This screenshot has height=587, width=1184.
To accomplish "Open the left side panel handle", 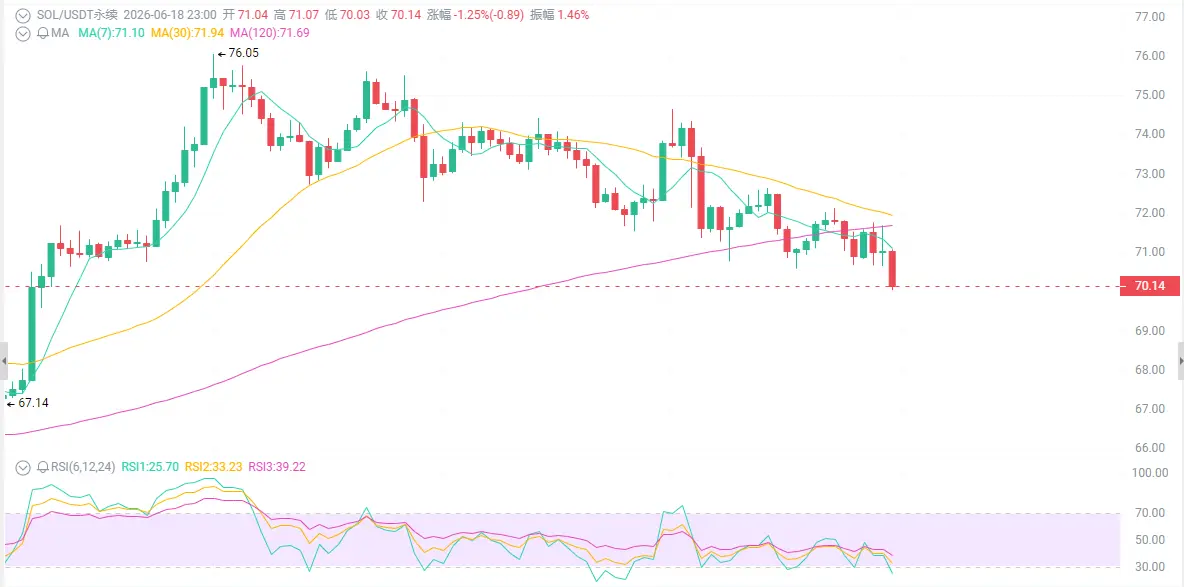I will click(x=3, y=360).
